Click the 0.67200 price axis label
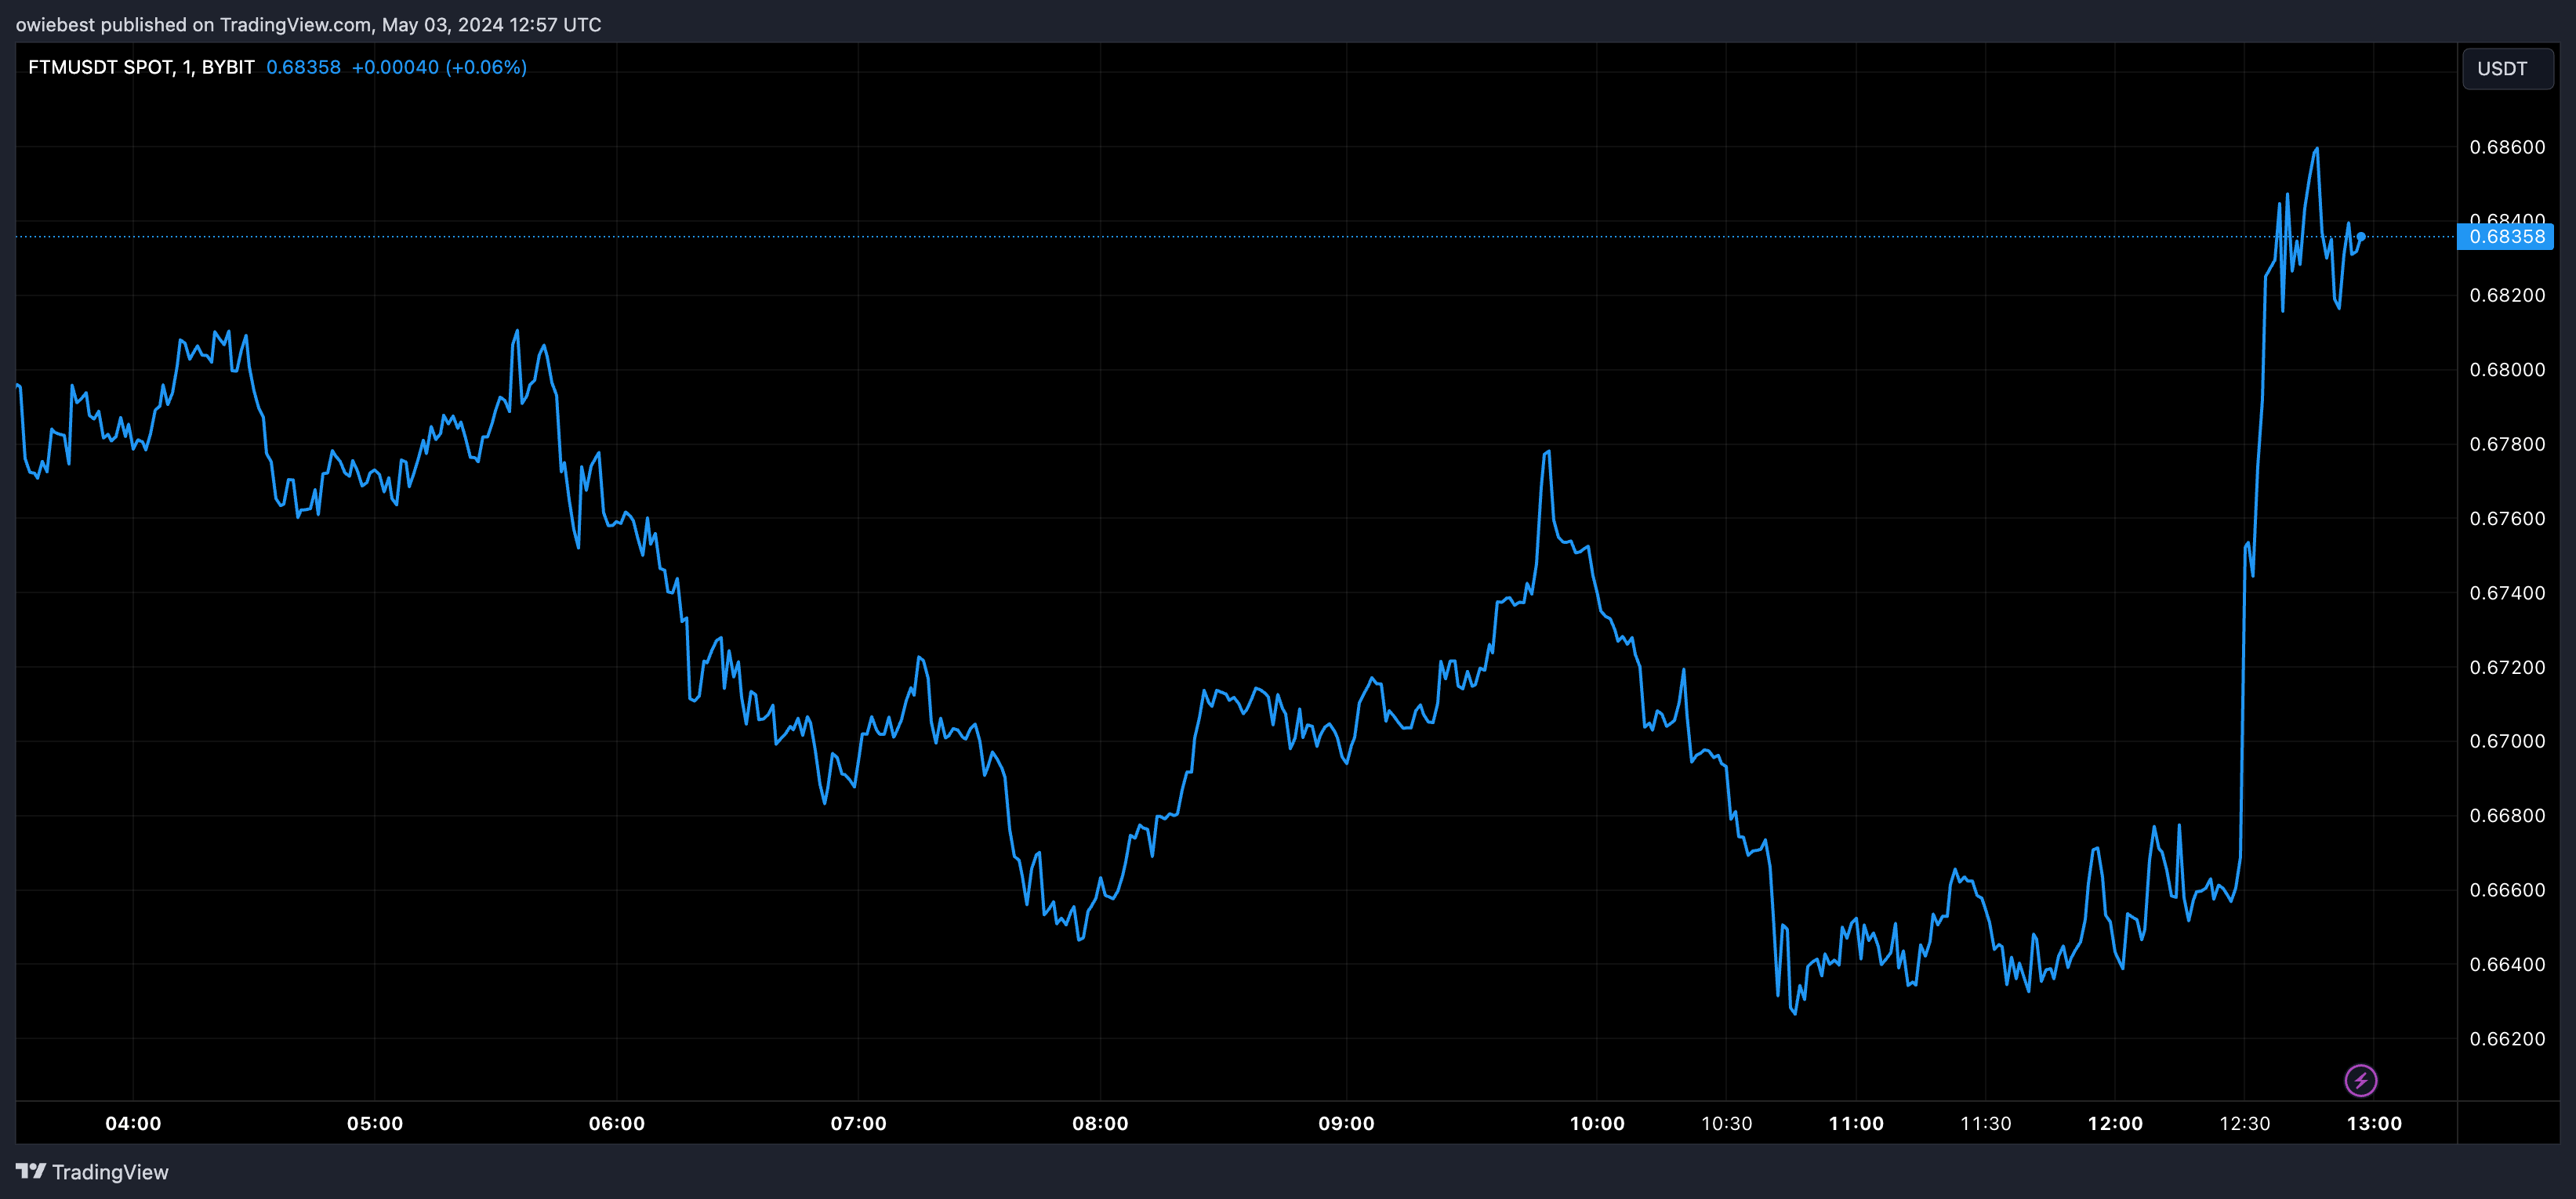This screenshot has height=1199, width=2576. pos(2507,667)
